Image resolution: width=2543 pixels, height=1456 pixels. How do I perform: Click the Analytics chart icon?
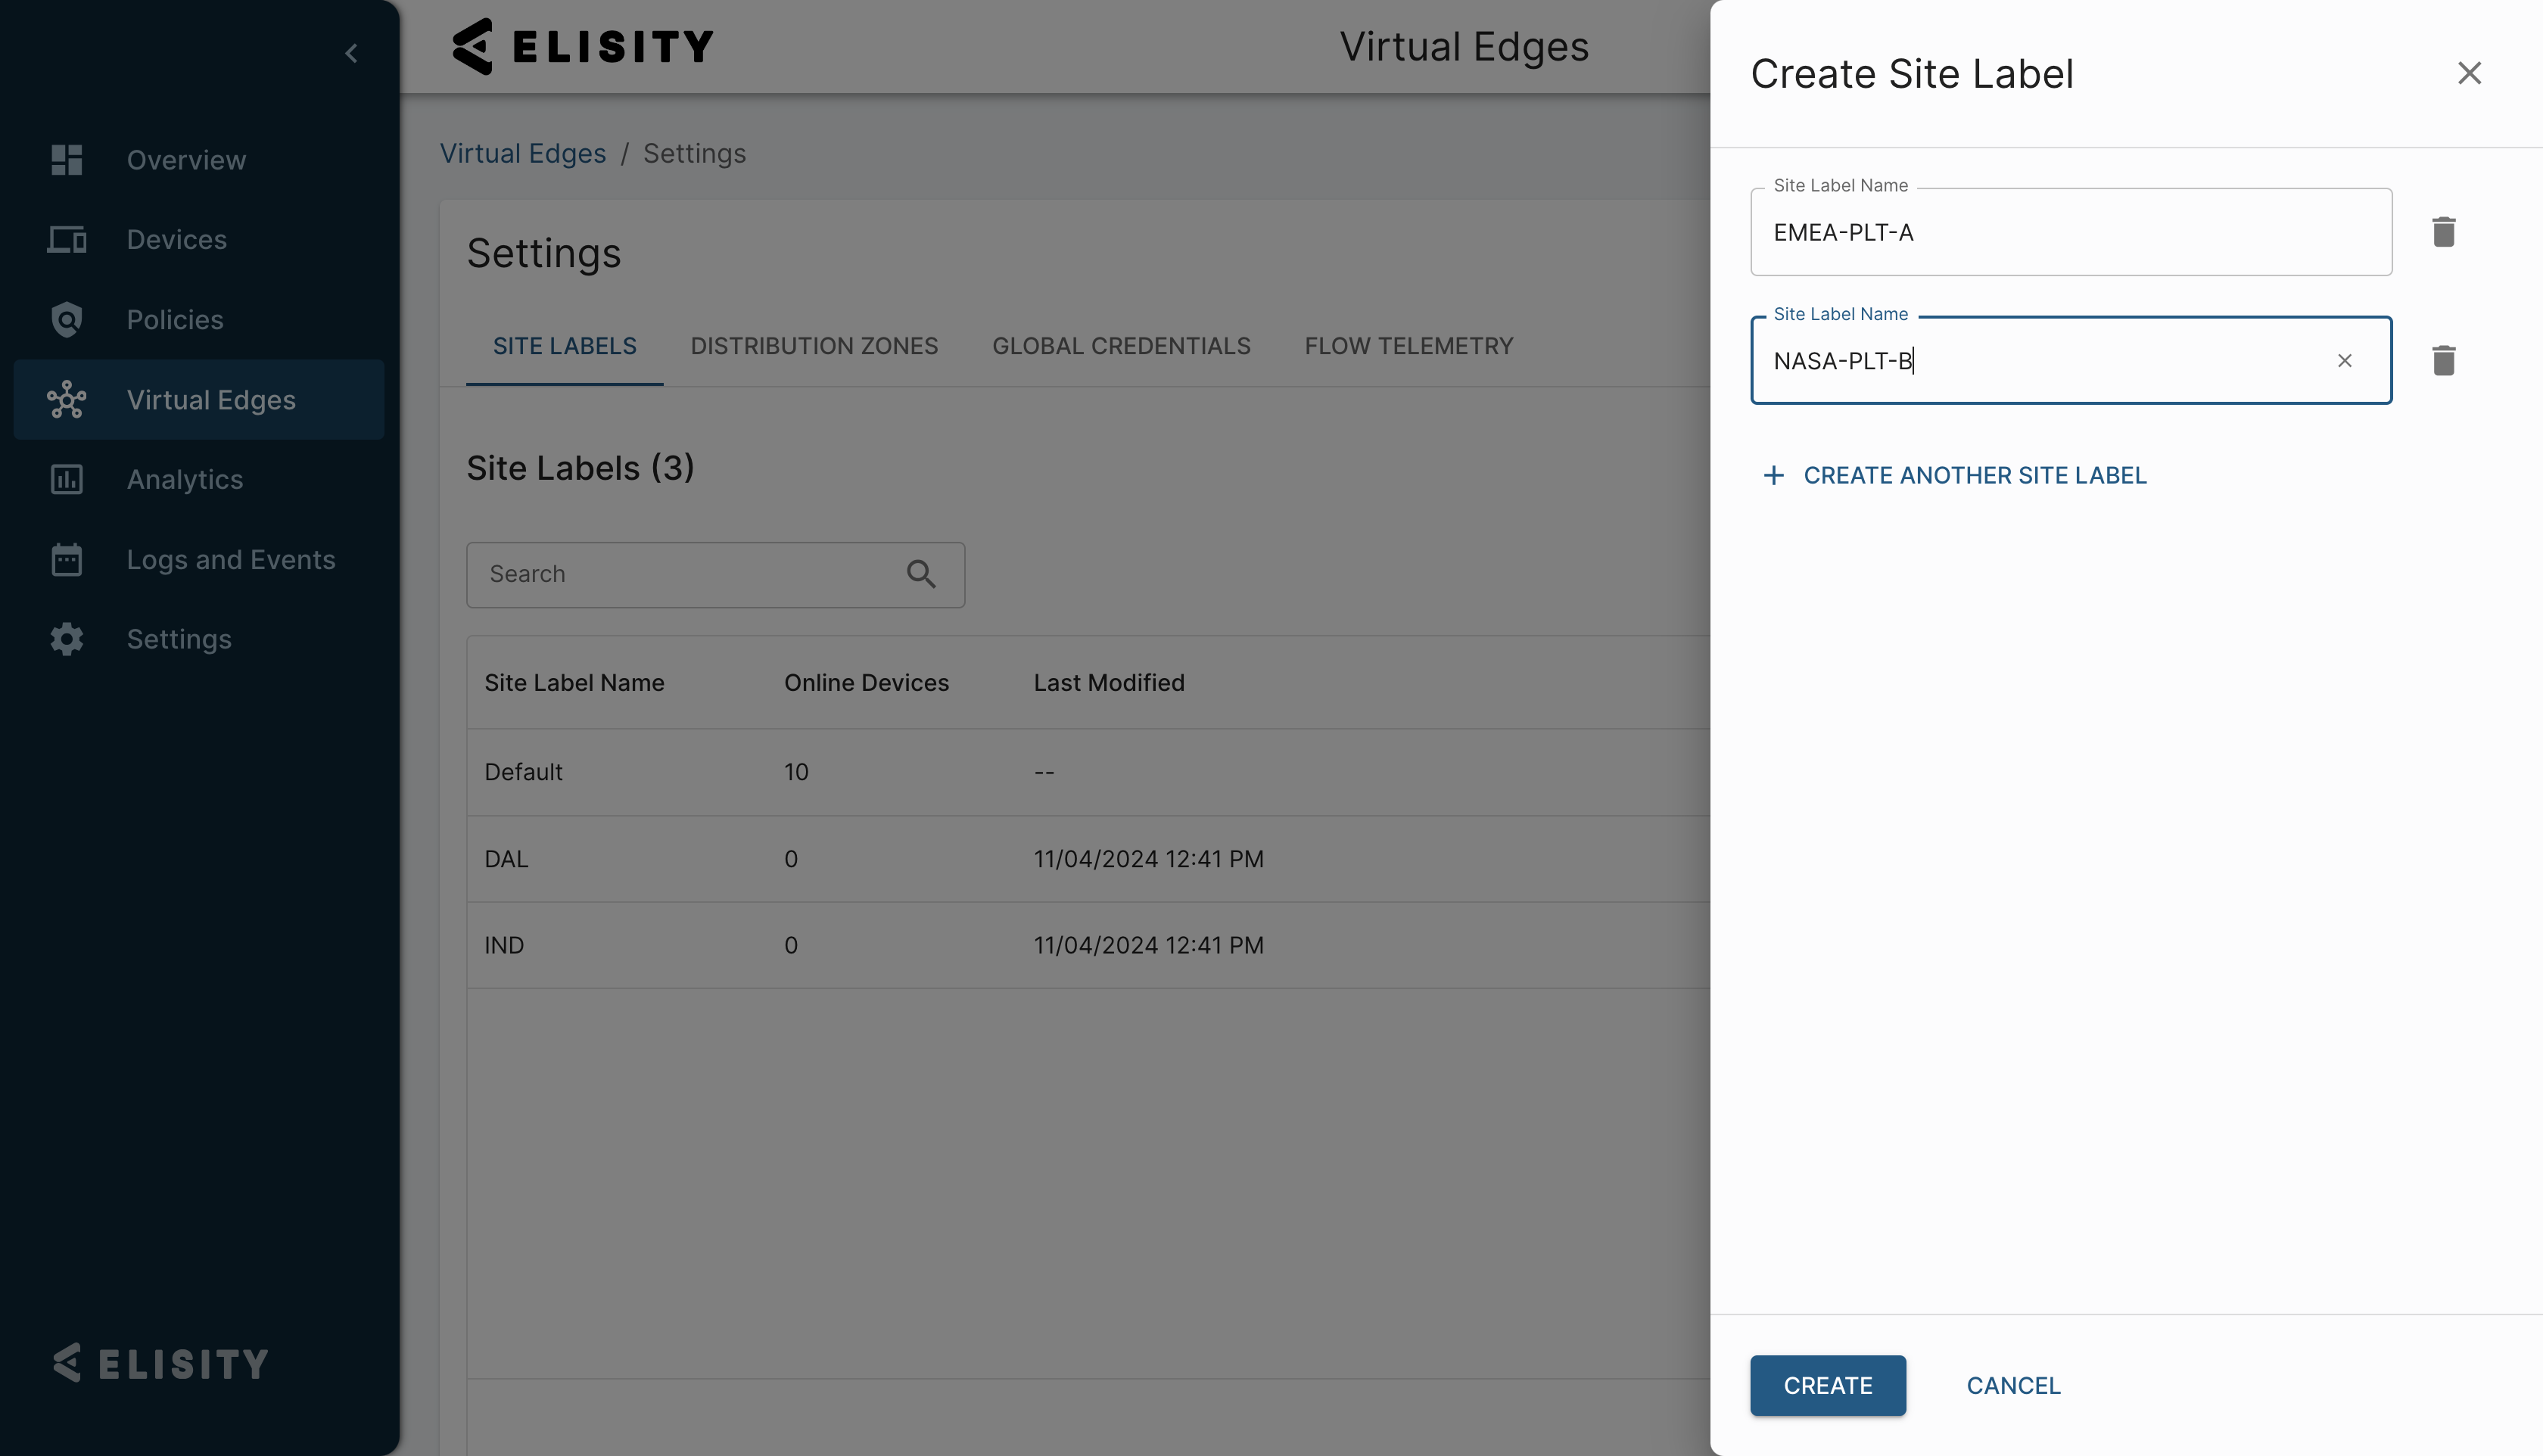[67, 480]
